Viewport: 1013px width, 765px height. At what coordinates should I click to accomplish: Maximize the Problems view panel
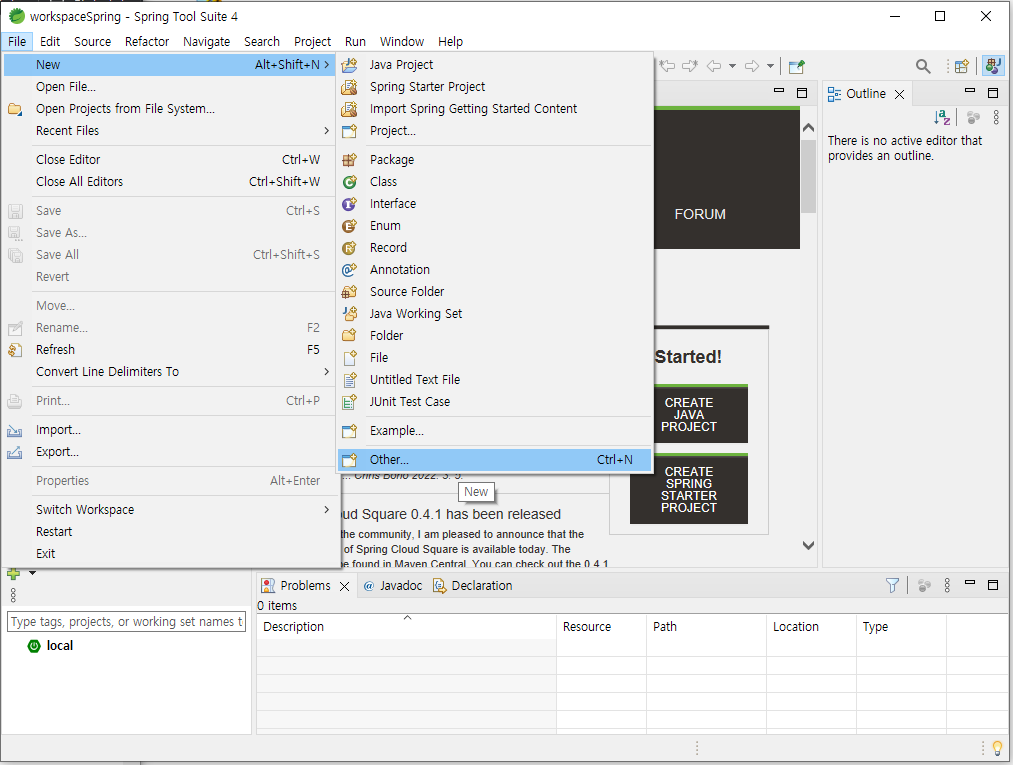click(993, 584)
